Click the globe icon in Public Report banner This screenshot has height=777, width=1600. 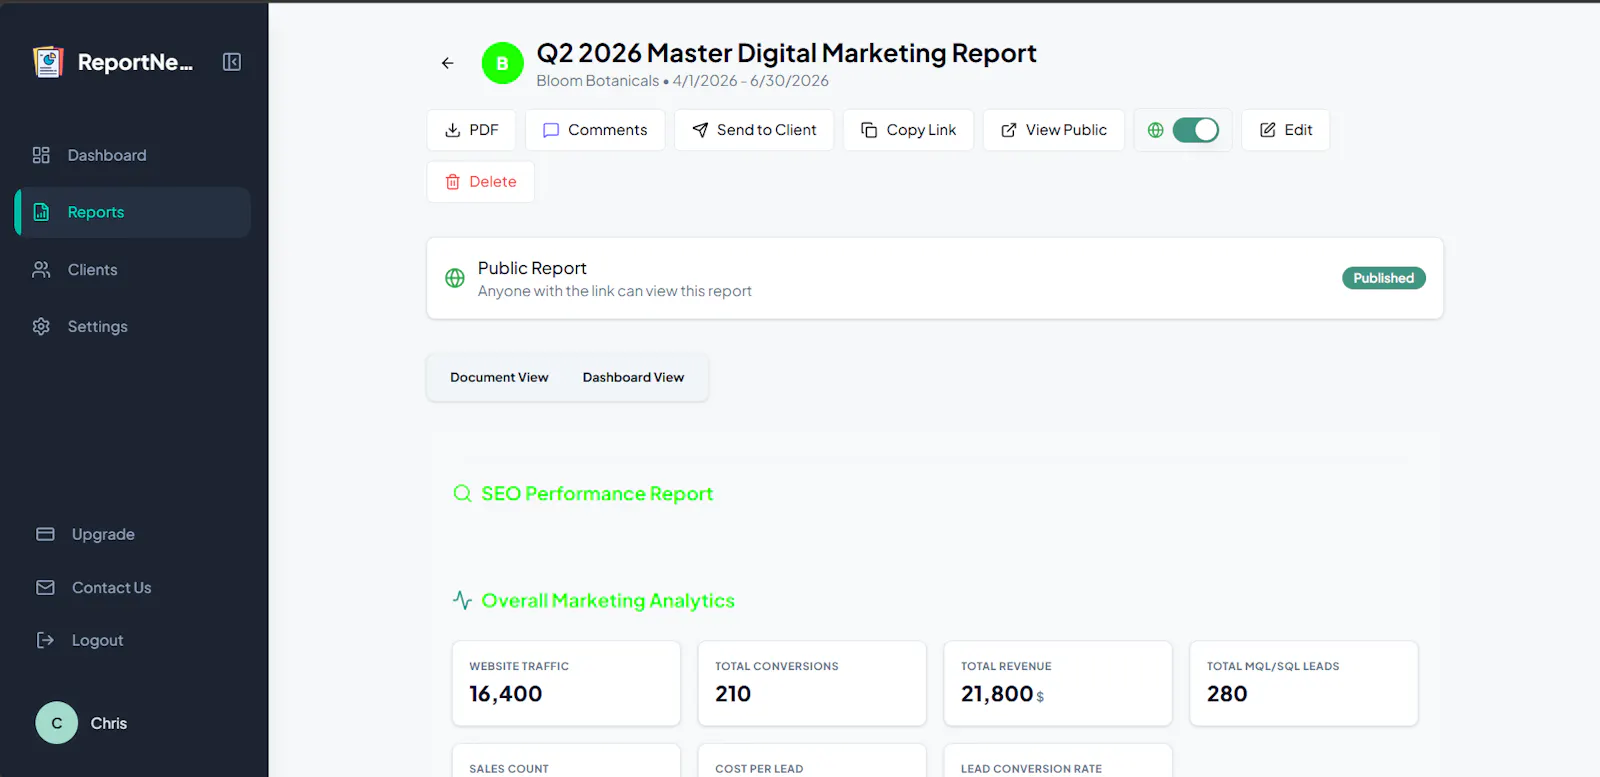point(455,278)
